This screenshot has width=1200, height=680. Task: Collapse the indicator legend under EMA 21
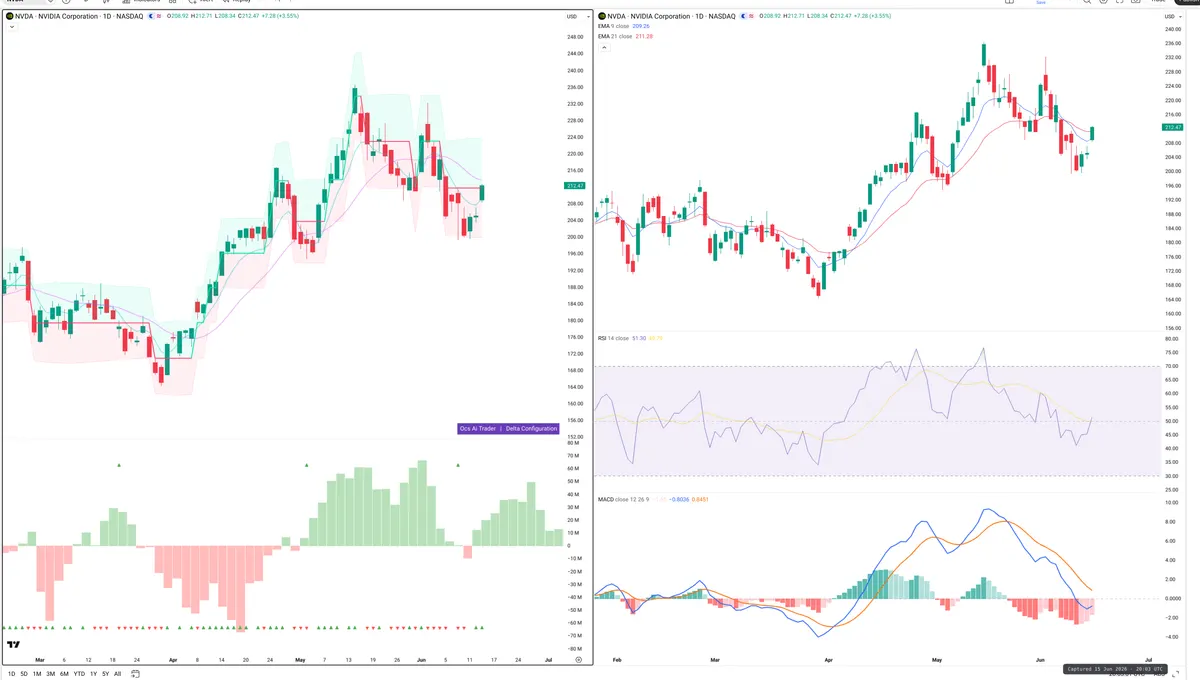coord(603,46)
